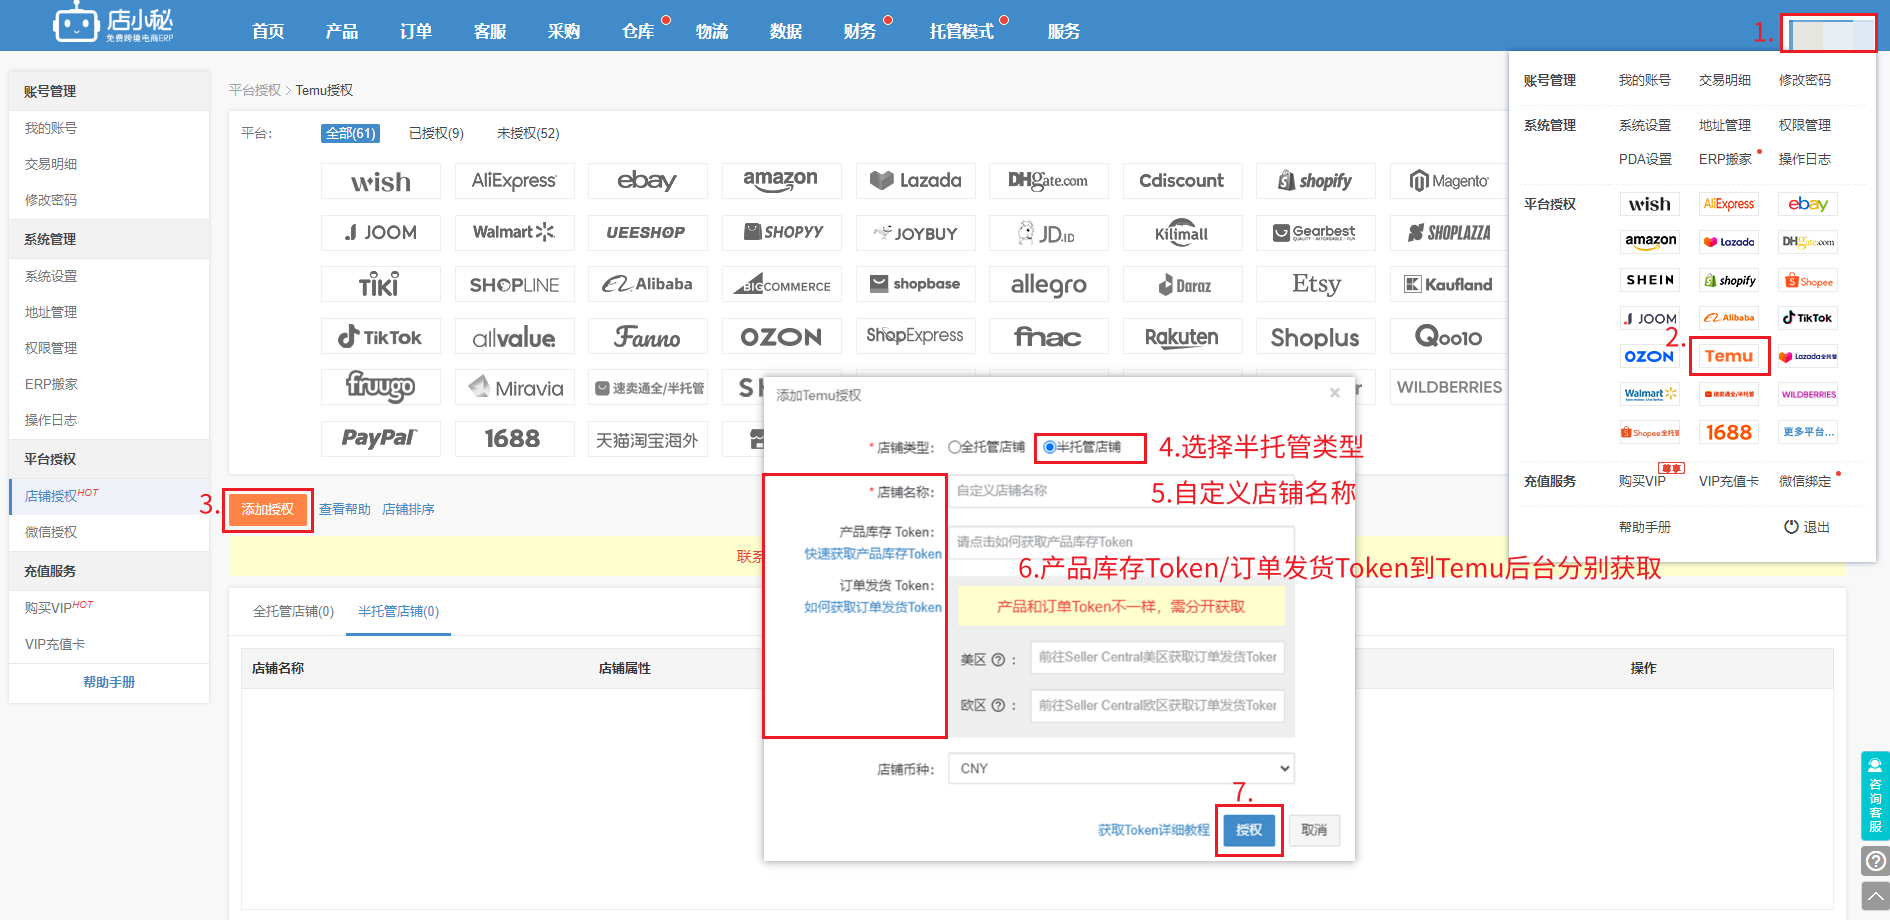
Task: Click the help question mark for 欧区
Action: pos(997,705)
